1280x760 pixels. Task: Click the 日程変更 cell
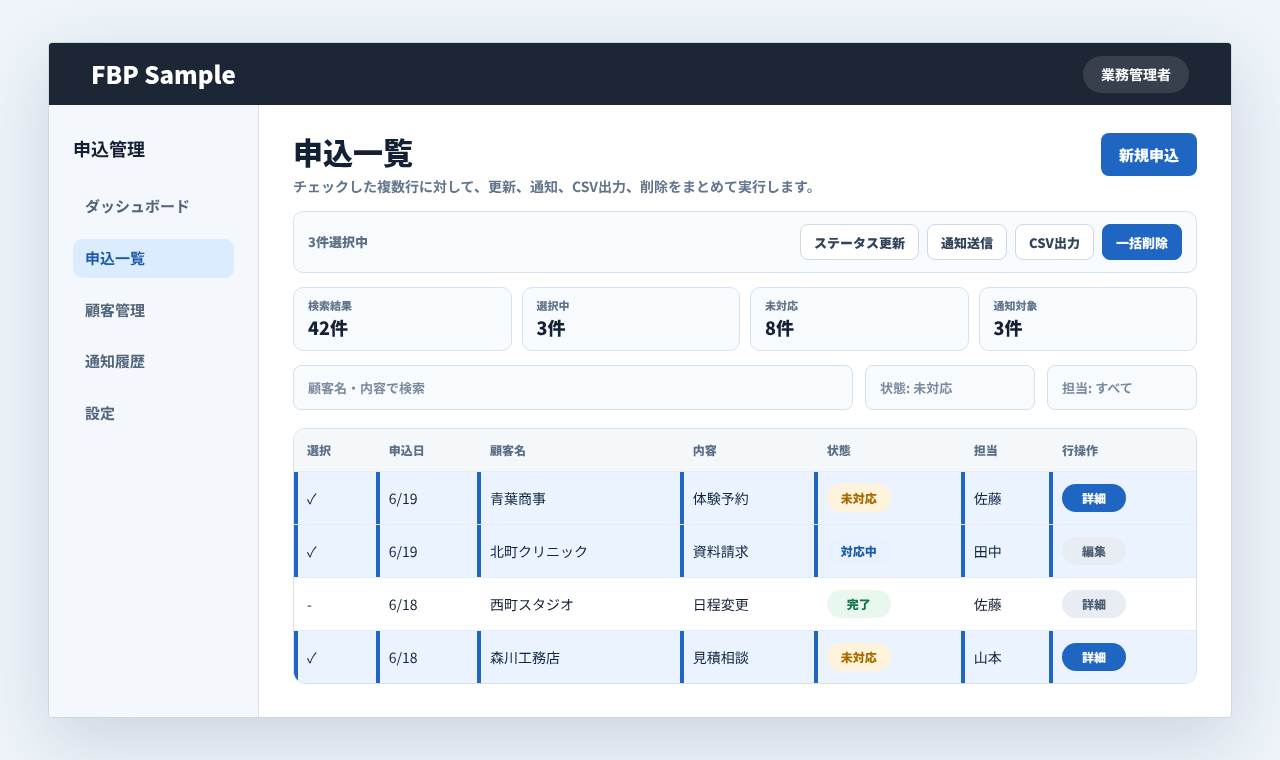point(721,604)
